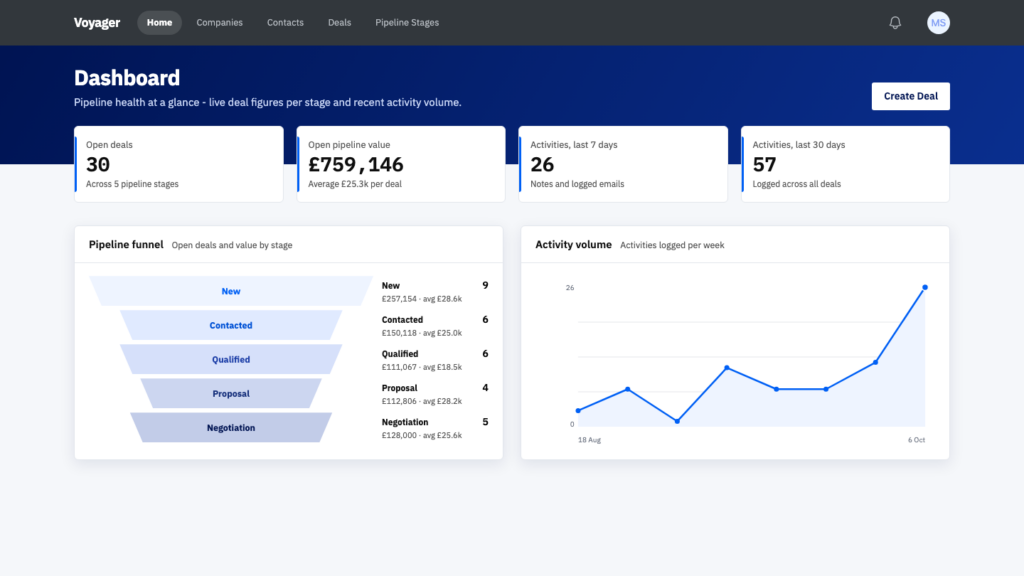Viewport: 1024px width, 576px height.
Task: Click the 18 Aug axis label
Action: (x=589, y=440)
